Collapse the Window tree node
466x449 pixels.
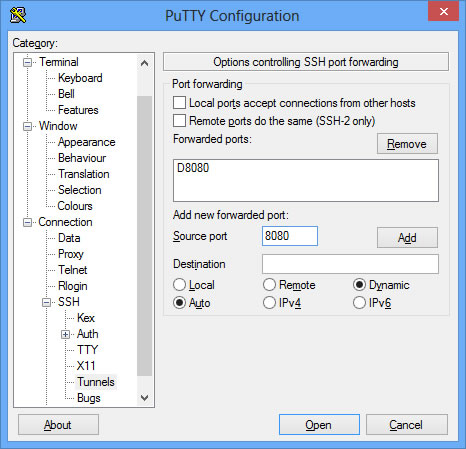point(28,126)
